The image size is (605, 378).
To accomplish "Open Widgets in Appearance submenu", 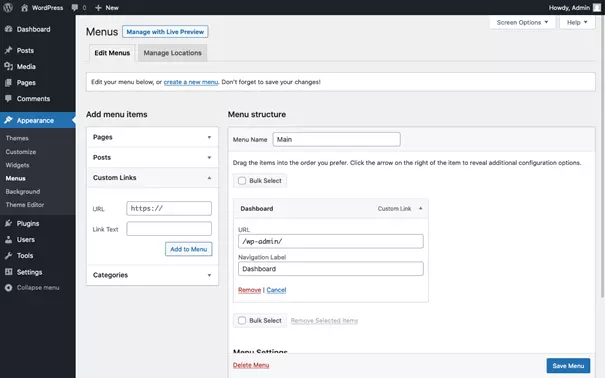I will 17,165.
